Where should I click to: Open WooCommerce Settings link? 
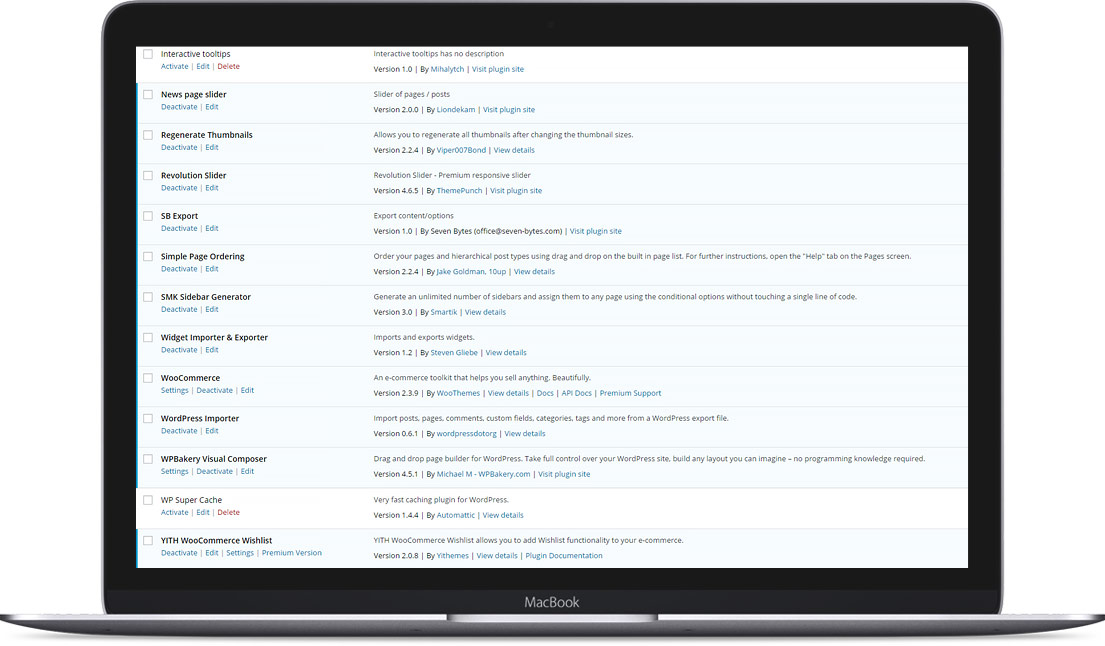[174, 391]
